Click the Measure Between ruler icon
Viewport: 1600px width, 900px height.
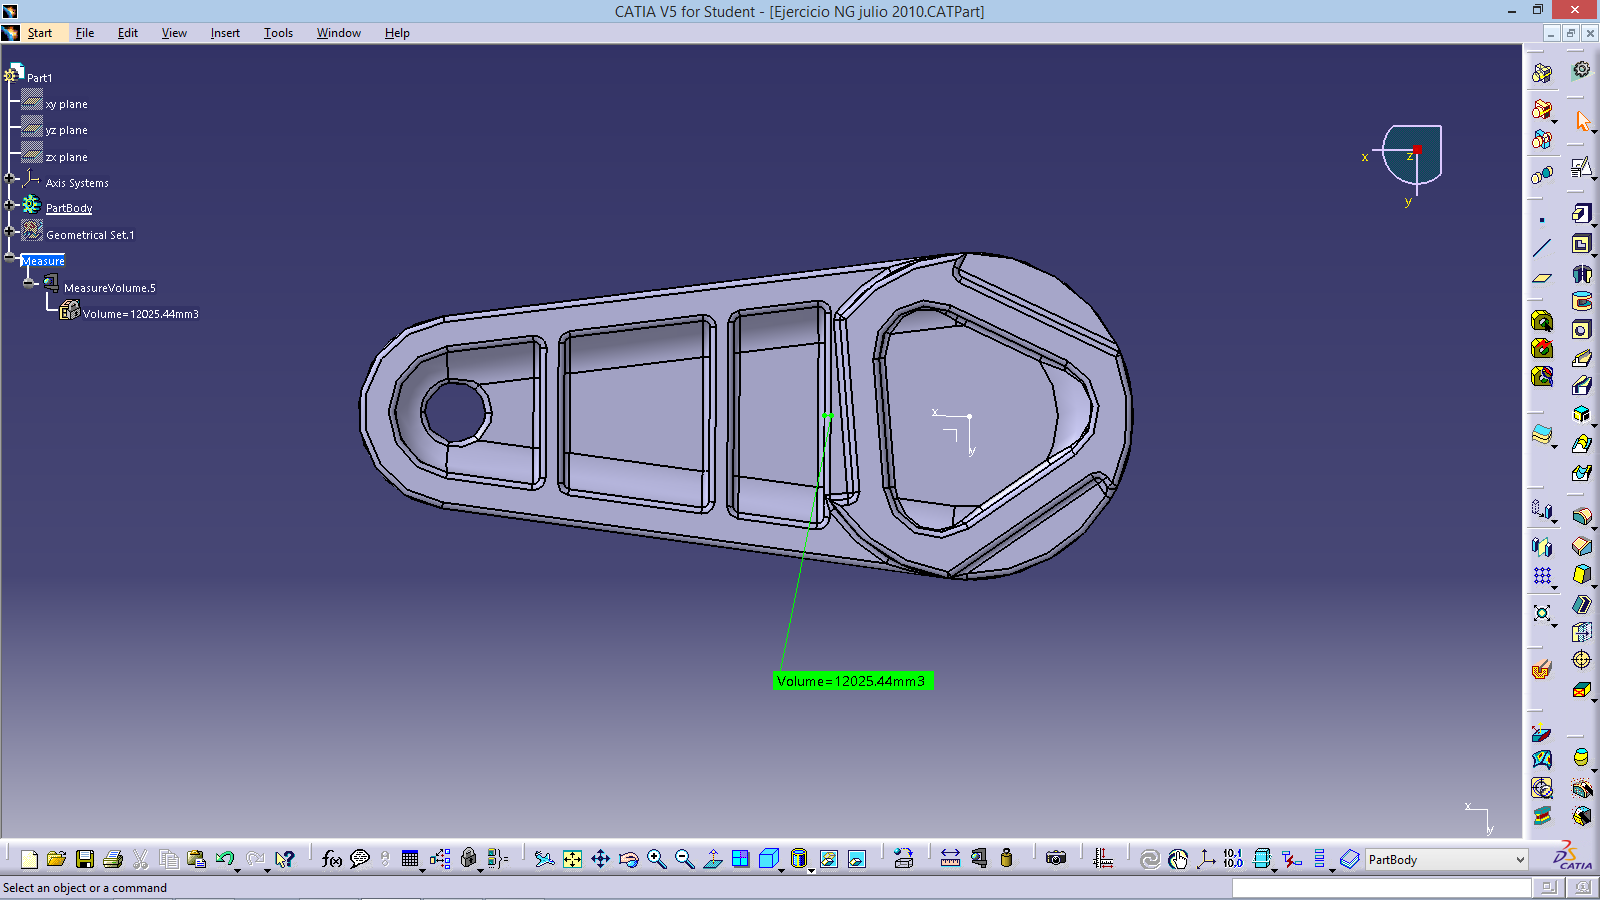pyautogui.click(x=950, y=859)
